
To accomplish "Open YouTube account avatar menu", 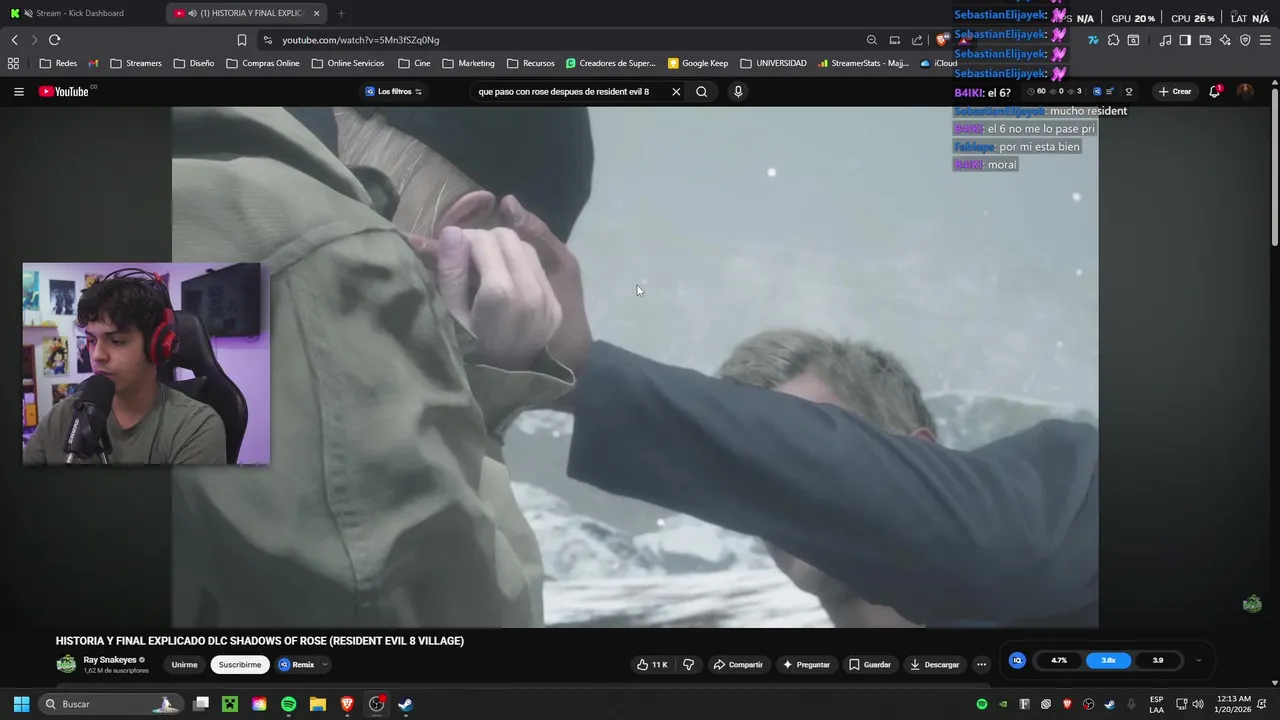I will click(1245, 91).
